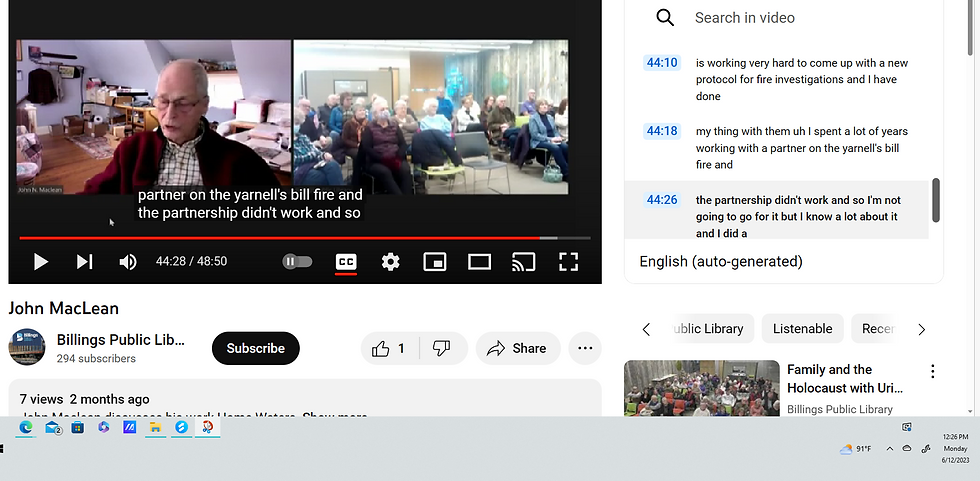
Task: Open the Family and the Holocaust video thumbnail
Action: point(701,388)
